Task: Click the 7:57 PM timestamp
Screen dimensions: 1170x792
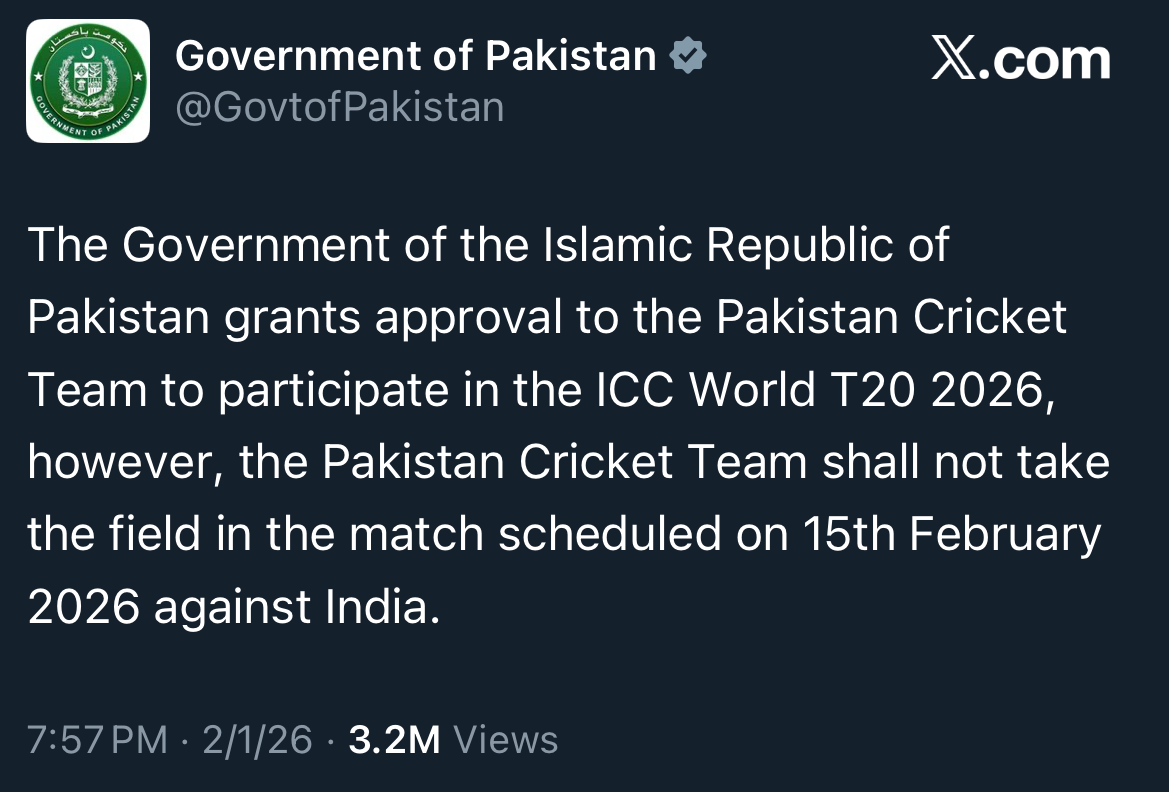Action: click(98, 740)
